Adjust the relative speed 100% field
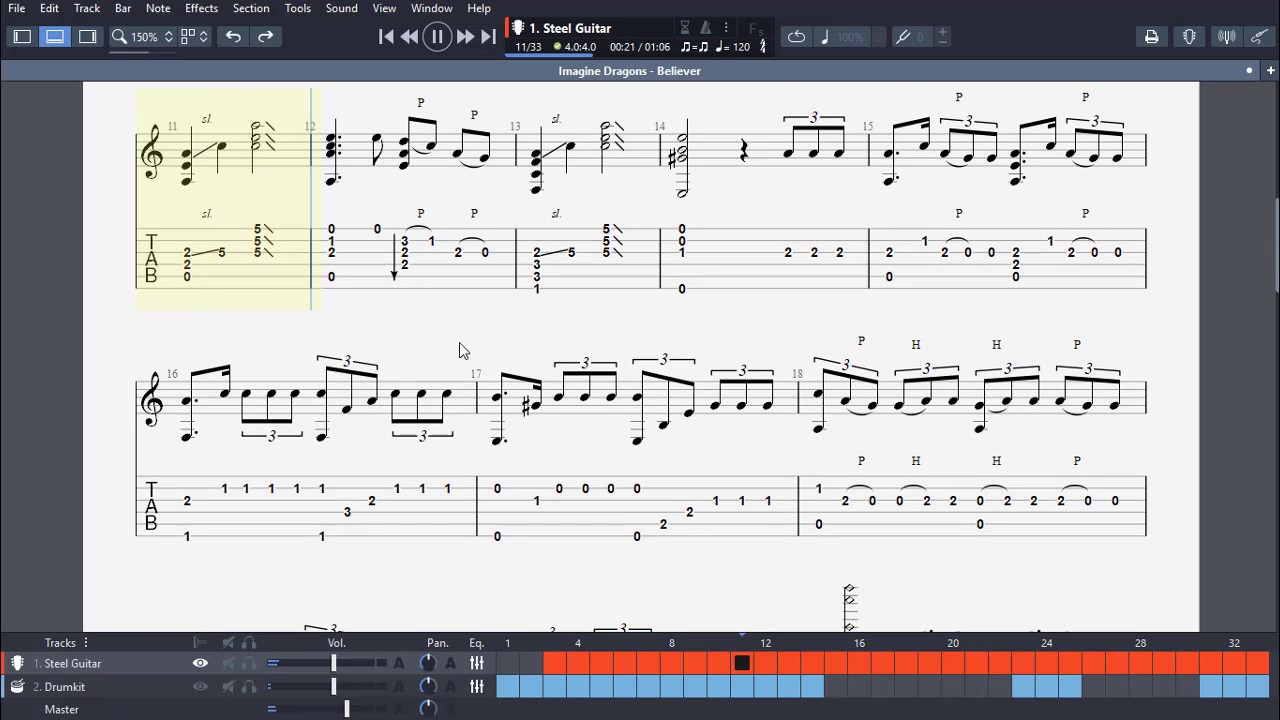Viewport: 1280px width, 720px height. (850, 37)
